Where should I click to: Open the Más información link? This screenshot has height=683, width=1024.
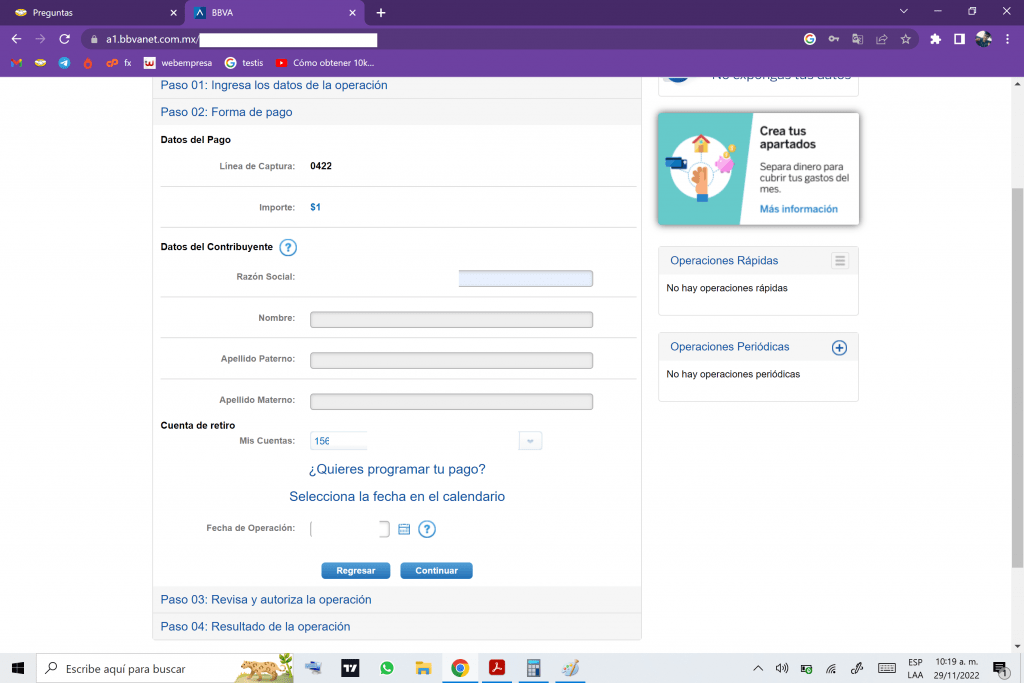coord(798,209)
